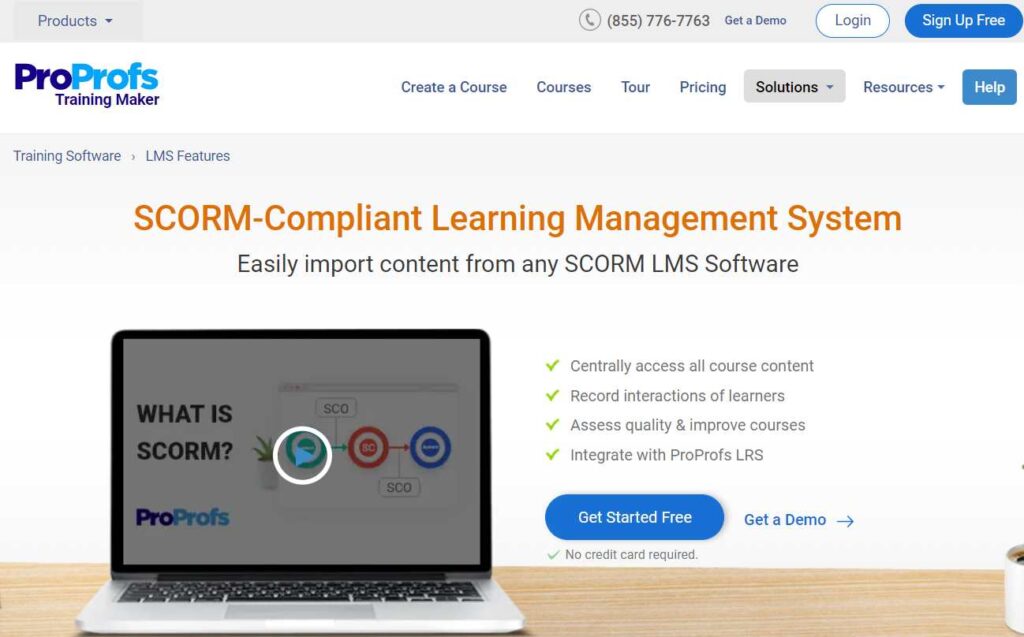This screenshot has height=637, width=1024.
Task: Go to the Courses menu item
Action: [x=564, y=87]
